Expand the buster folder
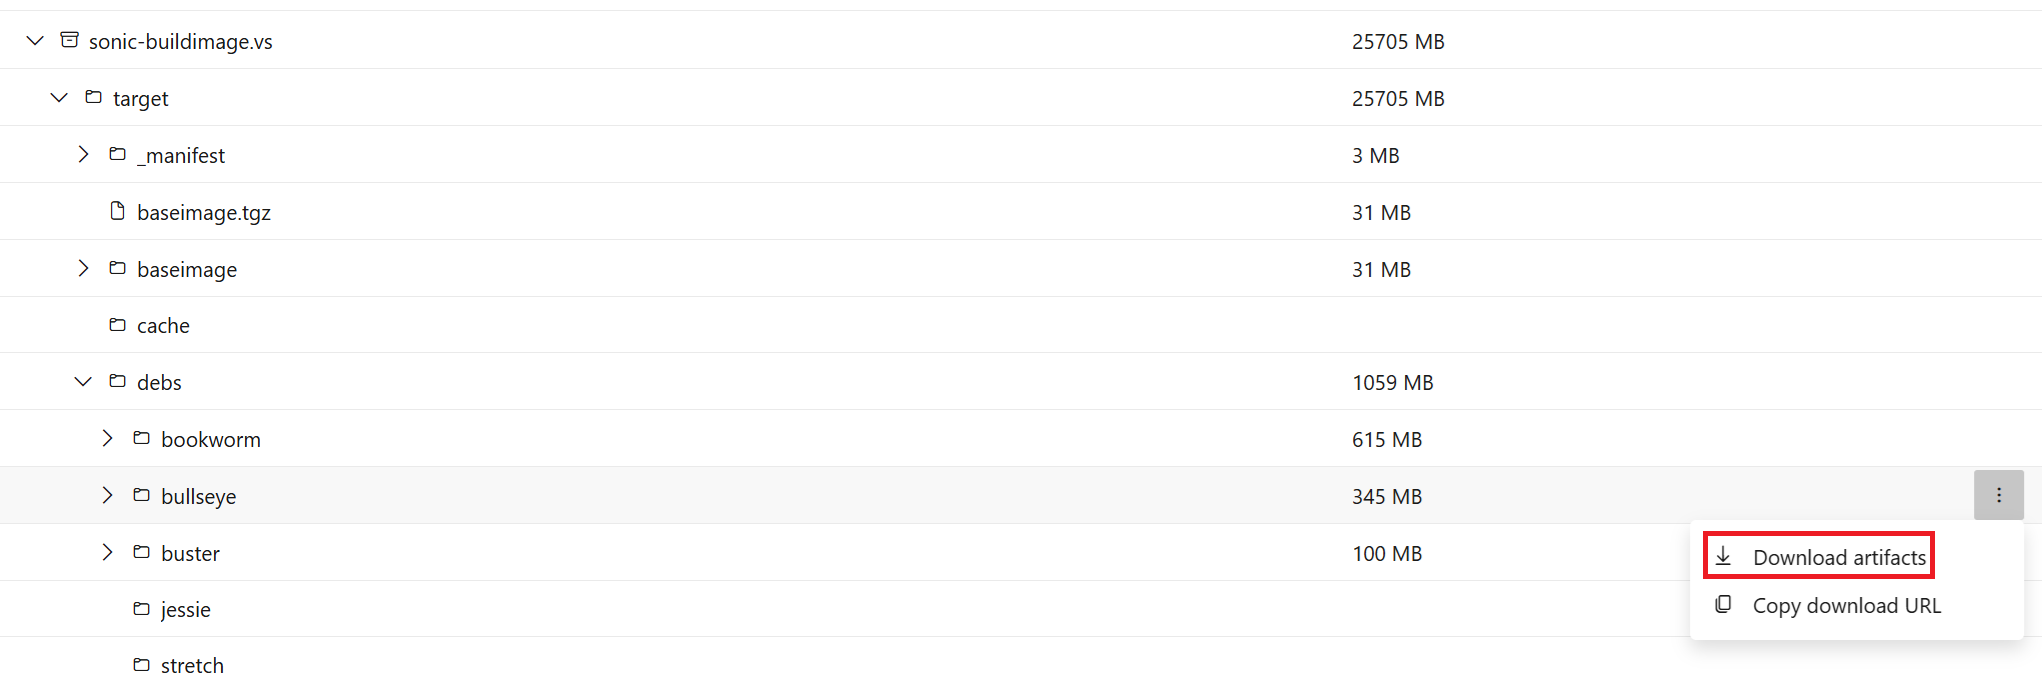The image size is (2044, 688). [107, 553]
